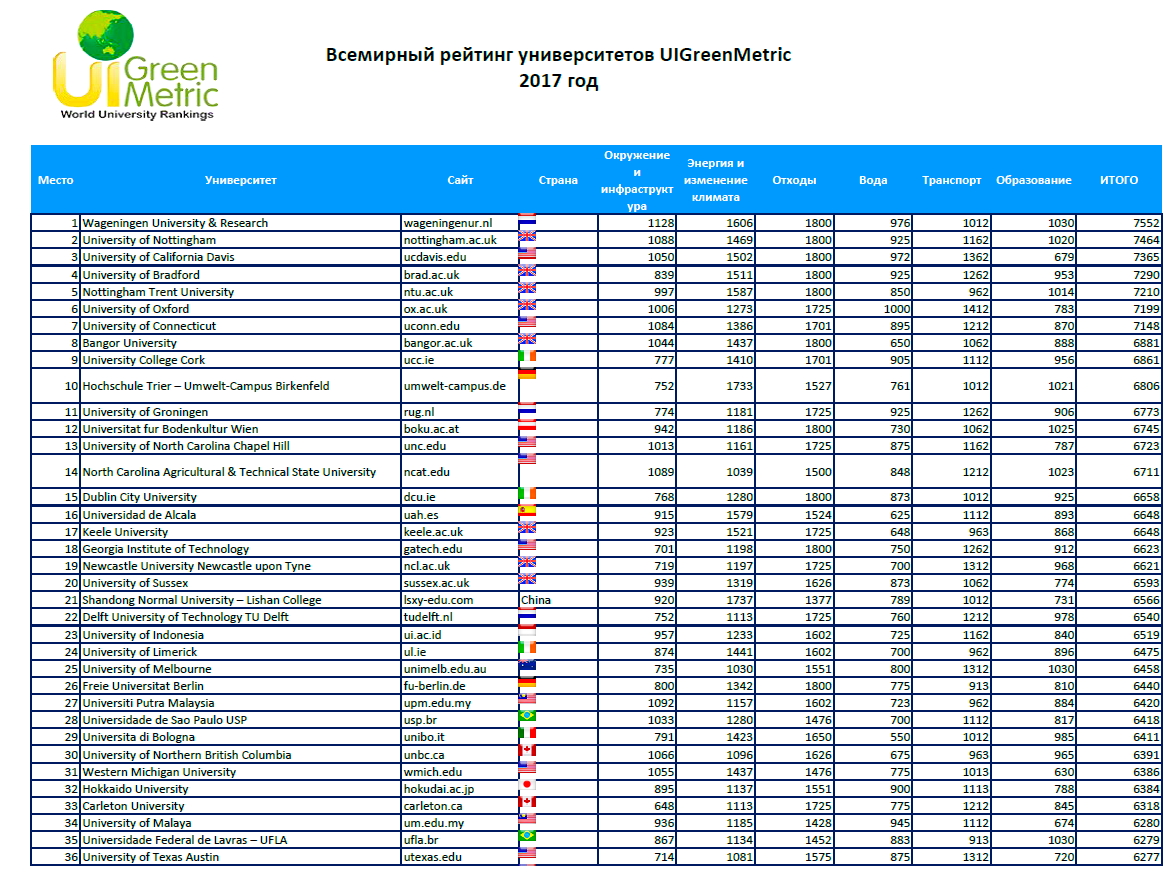Click the German flag in Hochschule Trier row
This screenshot has height=879, width=1174.
tap(527, 374)
